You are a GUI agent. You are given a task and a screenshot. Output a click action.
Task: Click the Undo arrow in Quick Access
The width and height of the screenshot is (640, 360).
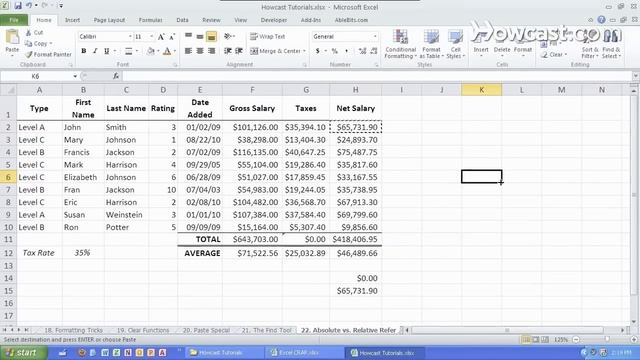pos(29,6)
